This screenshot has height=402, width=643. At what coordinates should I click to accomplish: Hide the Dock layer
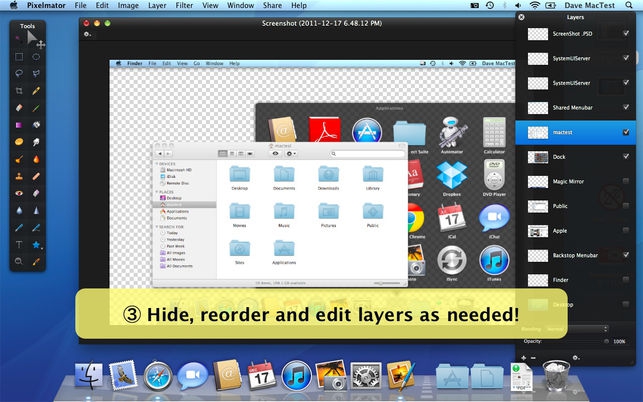point(626,156)
